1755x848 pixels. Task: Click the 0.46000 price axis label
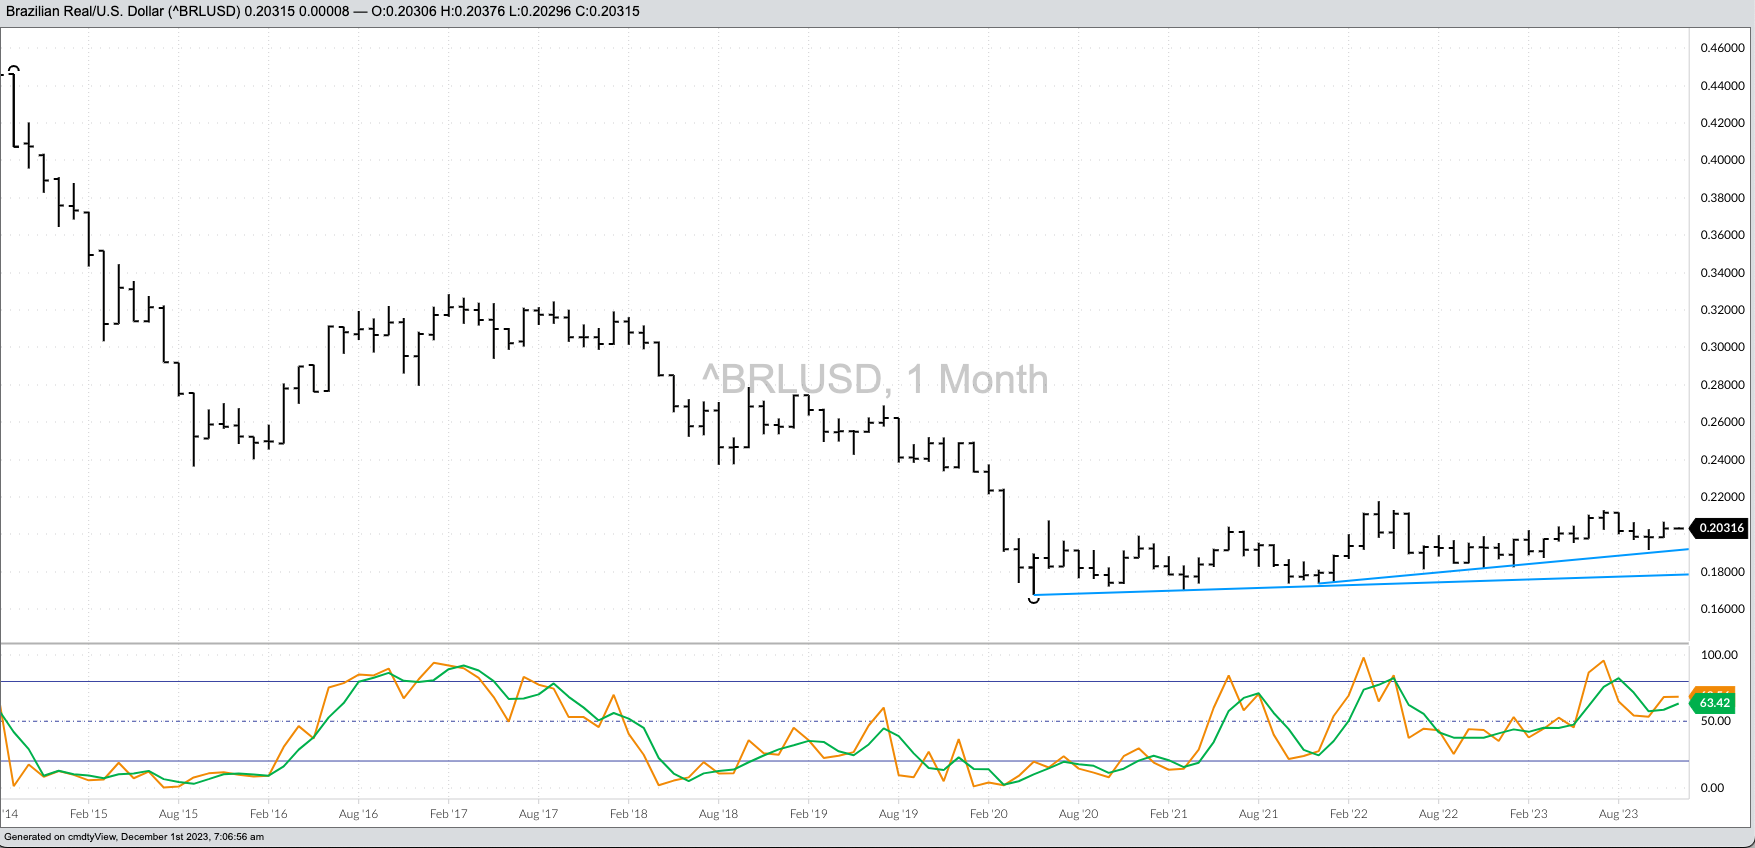(1722, 48)
